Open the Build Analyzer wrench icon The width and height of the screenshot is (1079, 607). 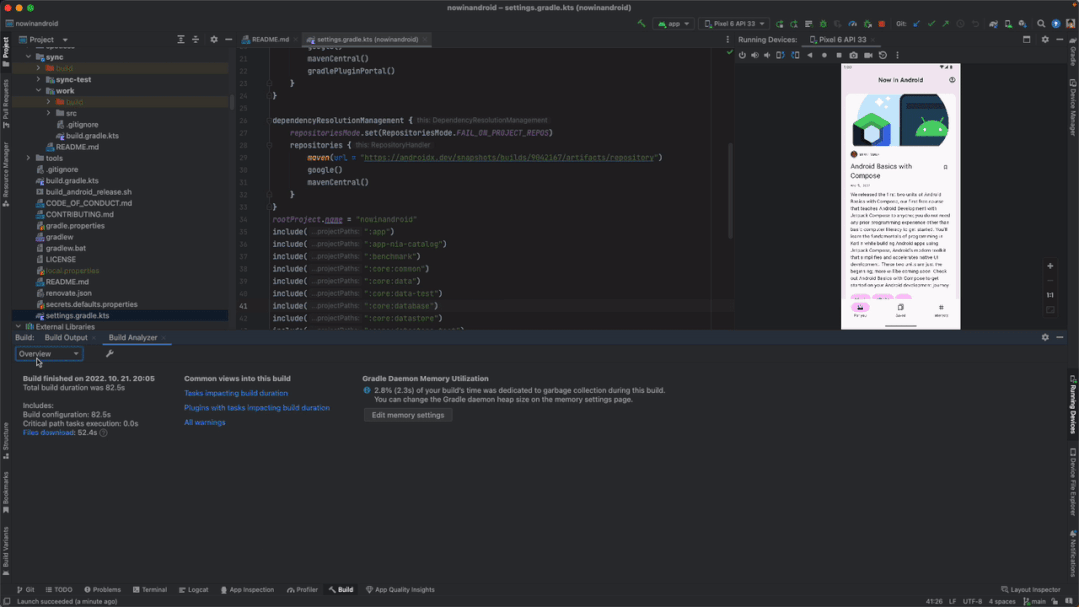tap(109, 354)
